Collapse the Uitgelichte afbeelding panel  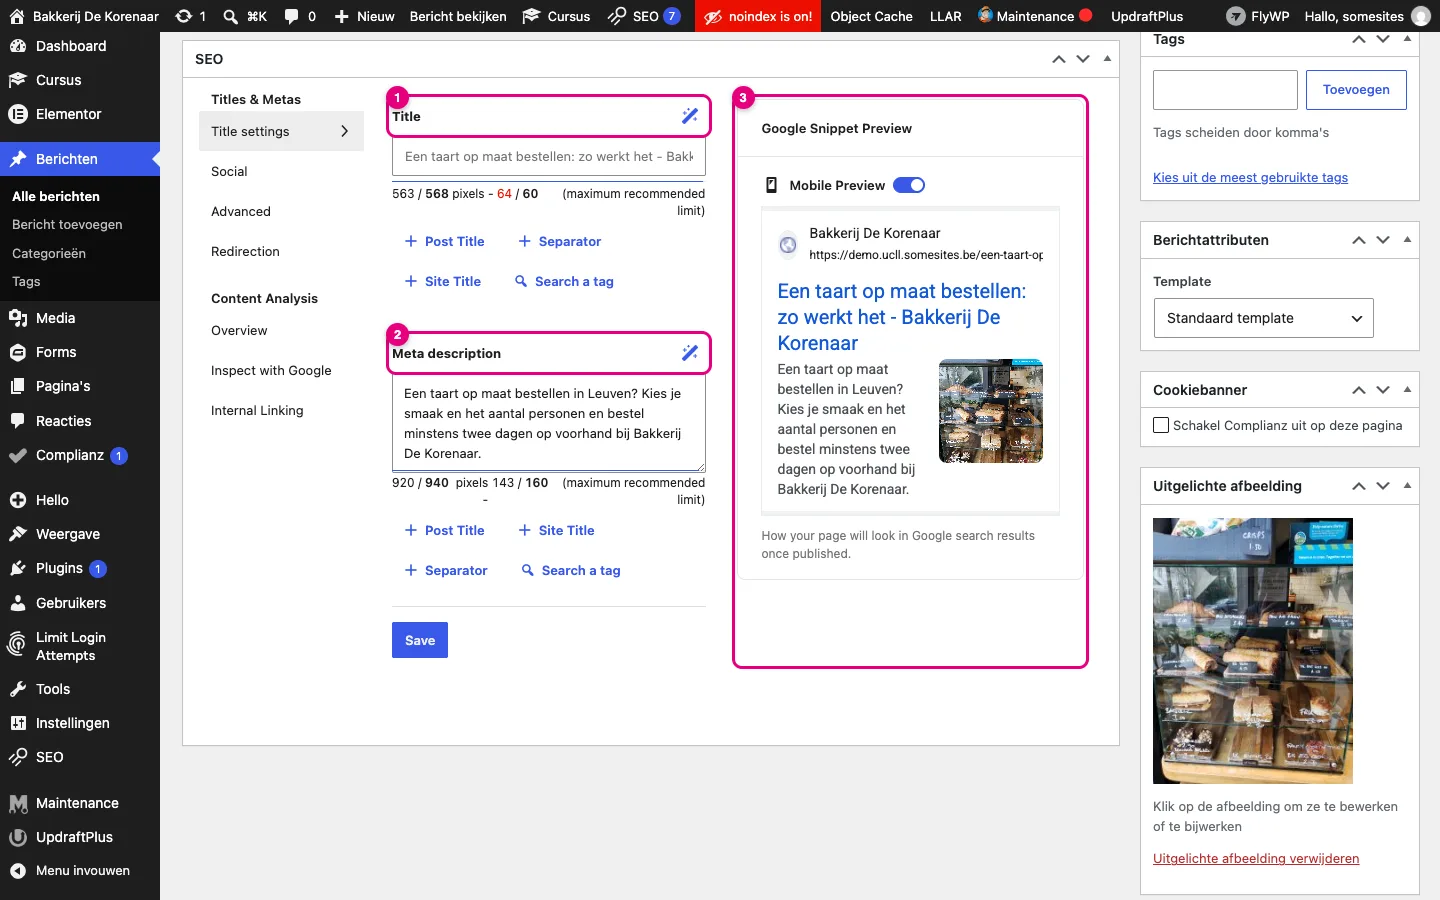[x=1407, y=486]
